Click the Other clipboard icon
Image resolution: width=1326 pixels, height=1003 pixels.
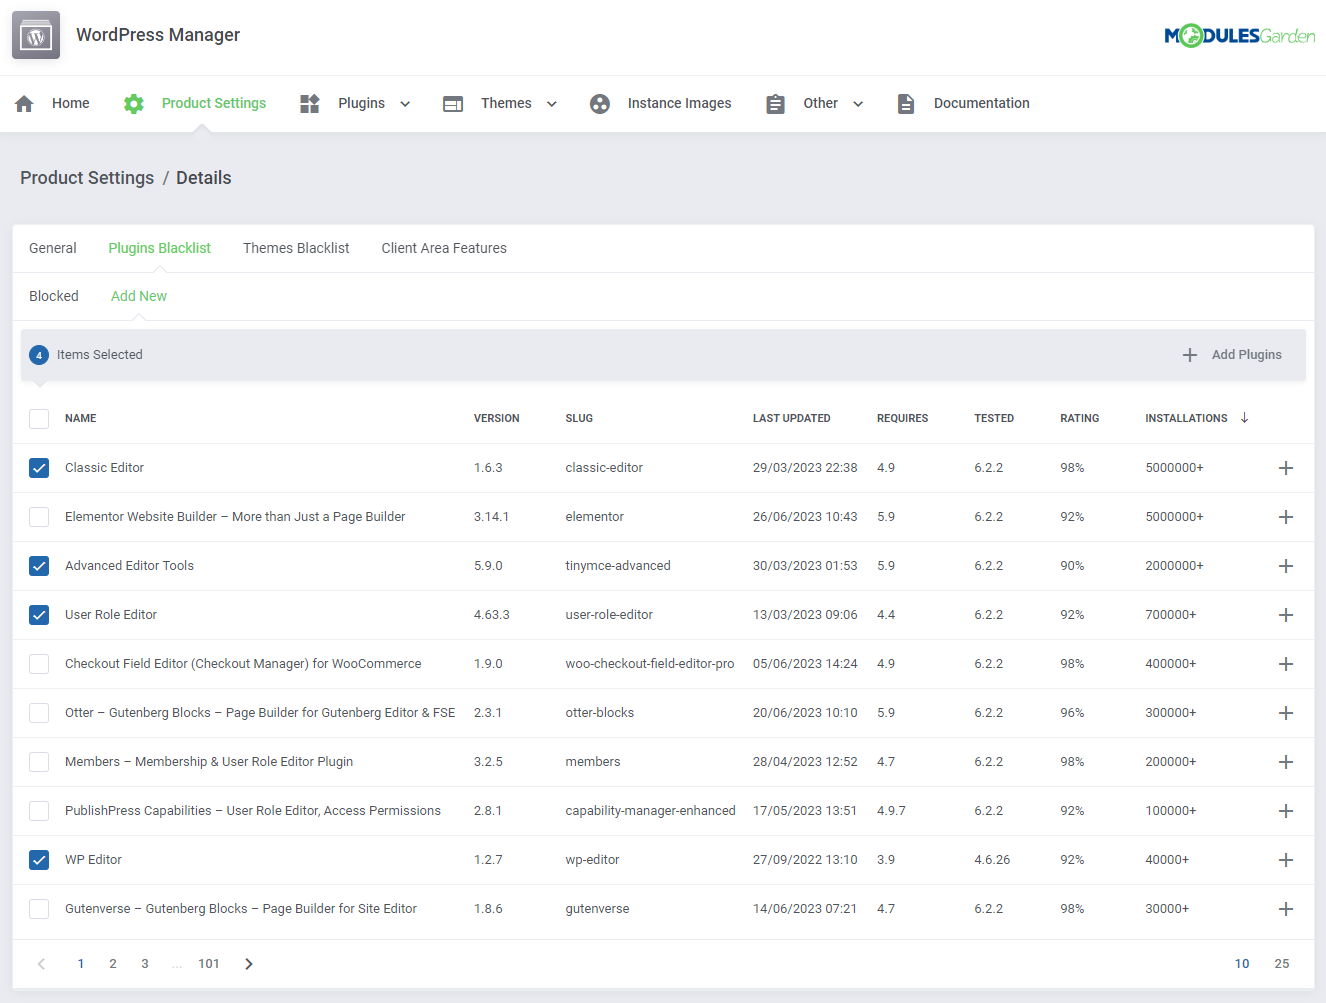pos(775,104)
